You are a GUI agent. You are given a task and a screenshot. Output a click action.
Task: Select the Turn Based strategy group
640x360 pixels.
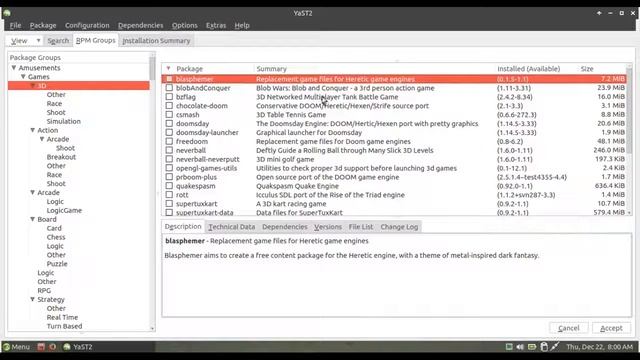point(64,326)
